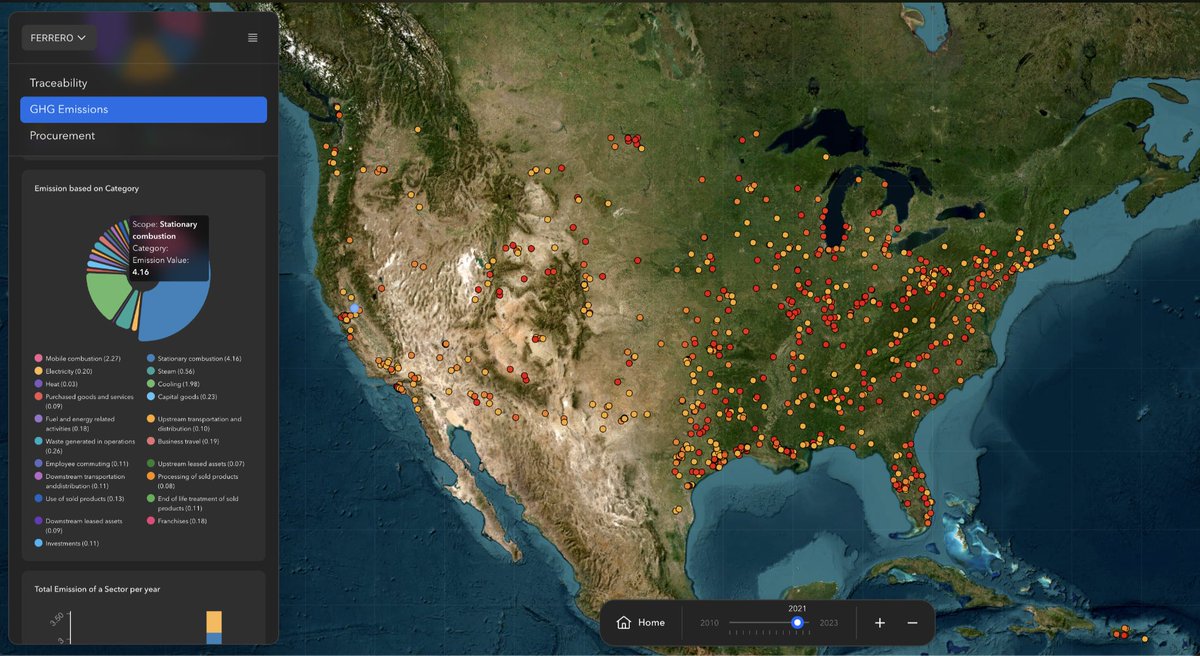Select the Procurement menu item
Viewport: 1200px width, 656px height.
[143, 135]
